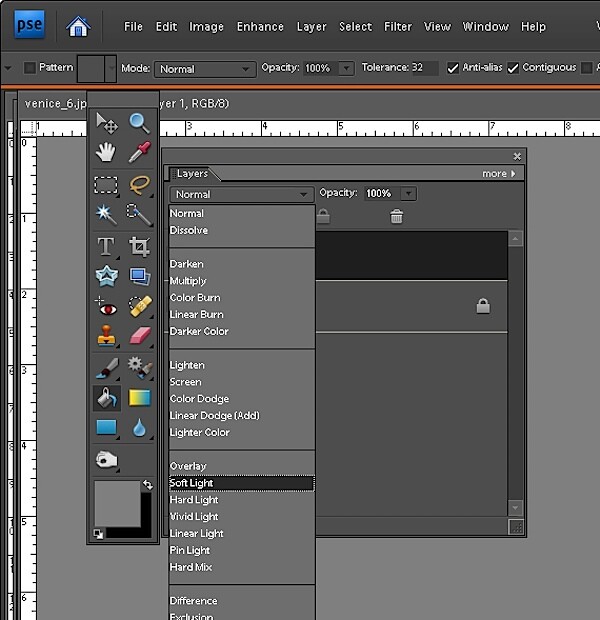
Task: Select the Cookie Cutter star tool
Action: pos(107,276)
